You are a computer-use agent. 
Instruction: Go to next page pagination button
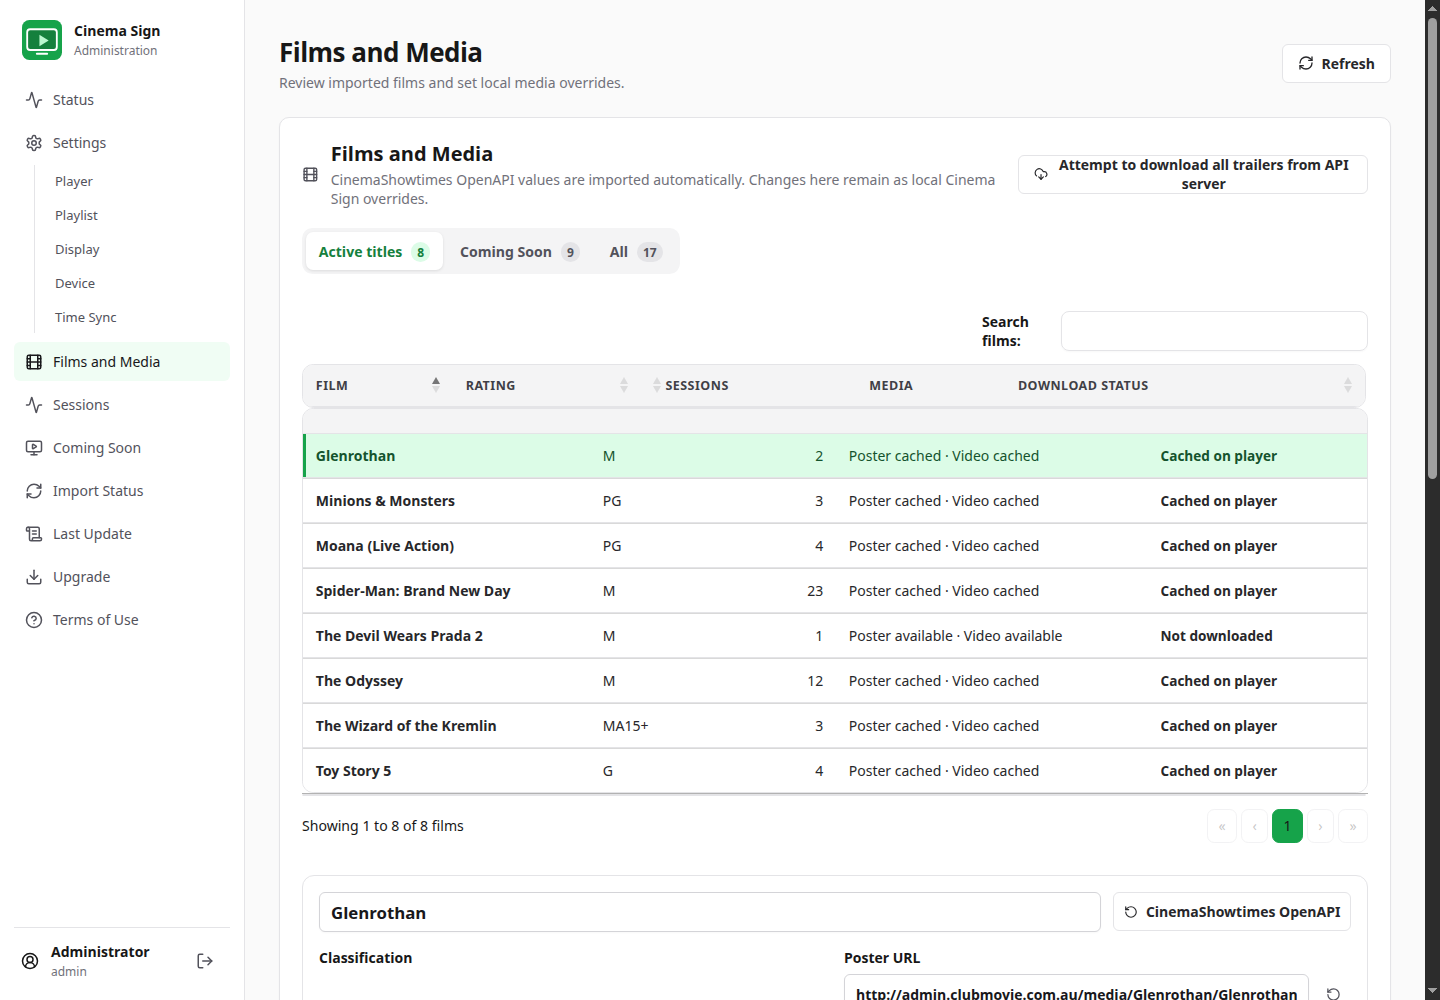point(1320,826)
